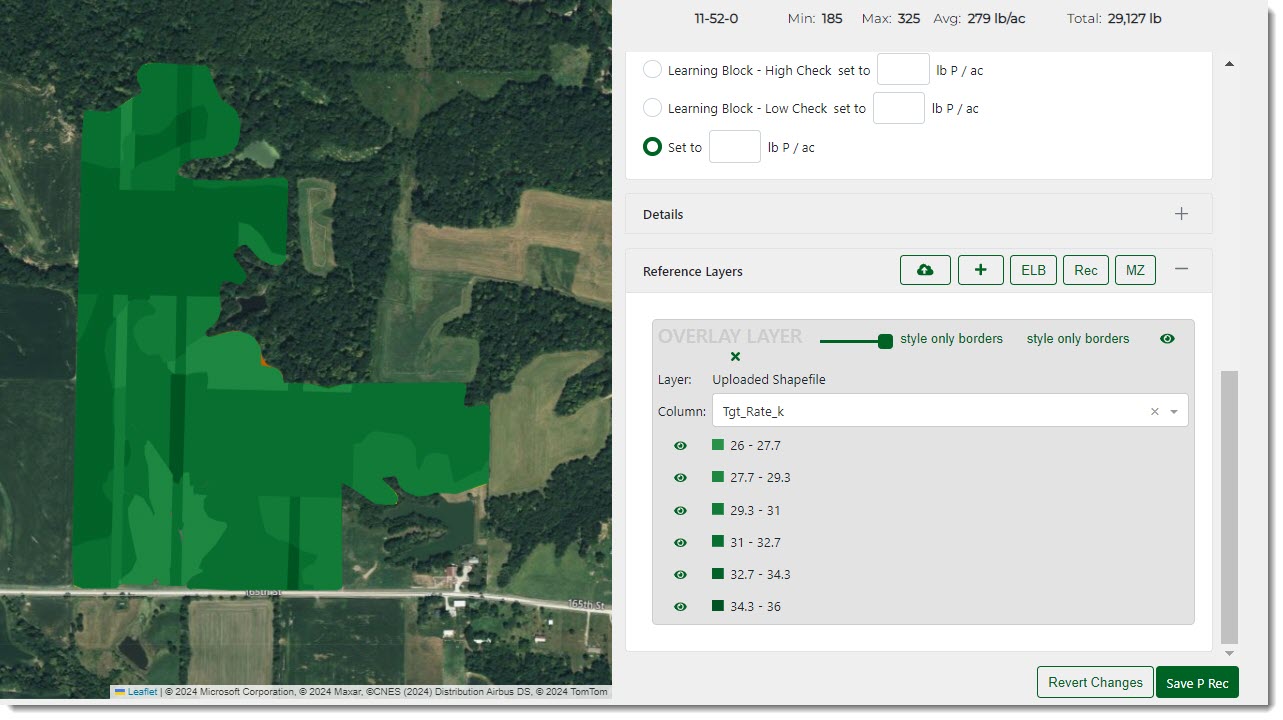Click the MZ reference layer button
Image resolution: width=1283 pixels, height=720 pixels.
point(1135,270)
